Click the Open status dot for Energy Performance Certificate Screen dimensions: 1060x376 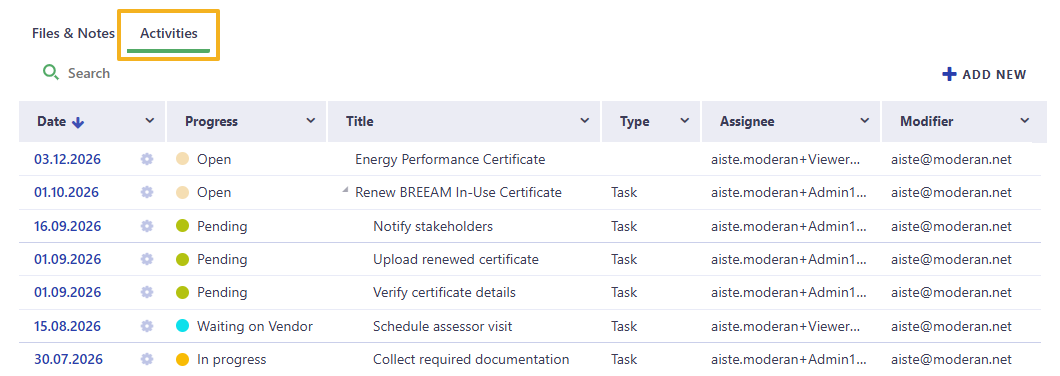coord(182,160)
